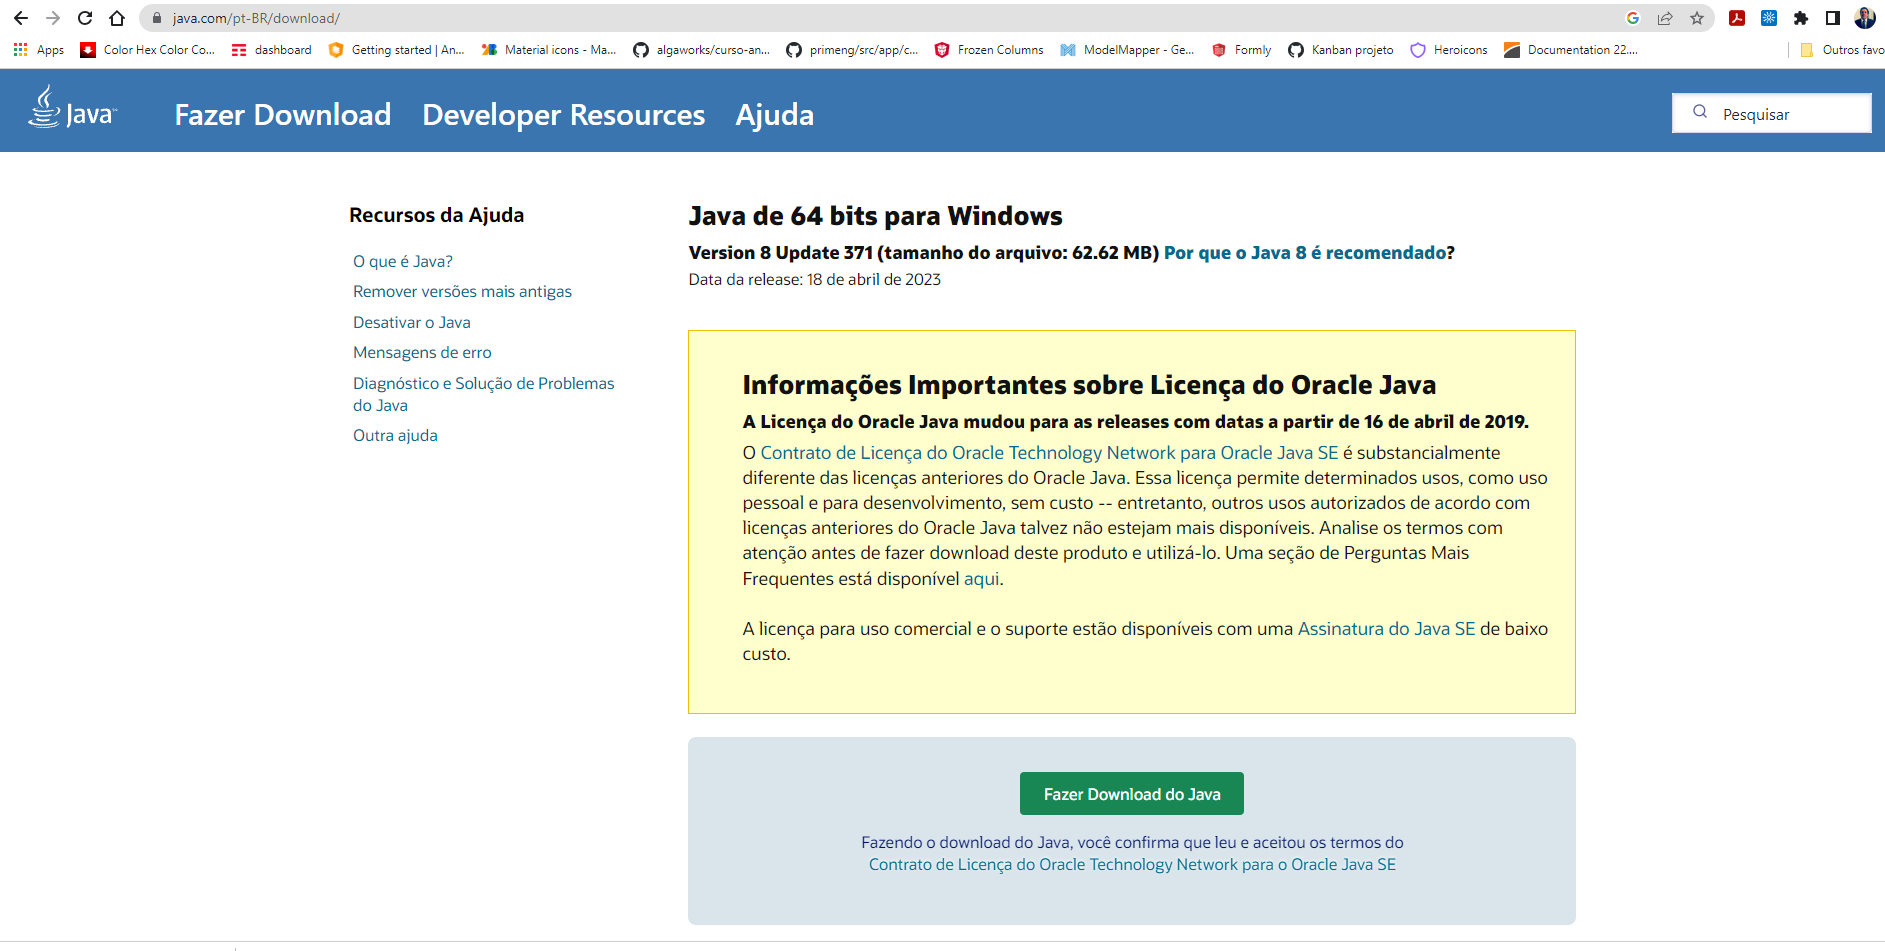Open Color Hex Color Codes bookmark
Screen dimensions: 1885x951
(x=148, y=50)
